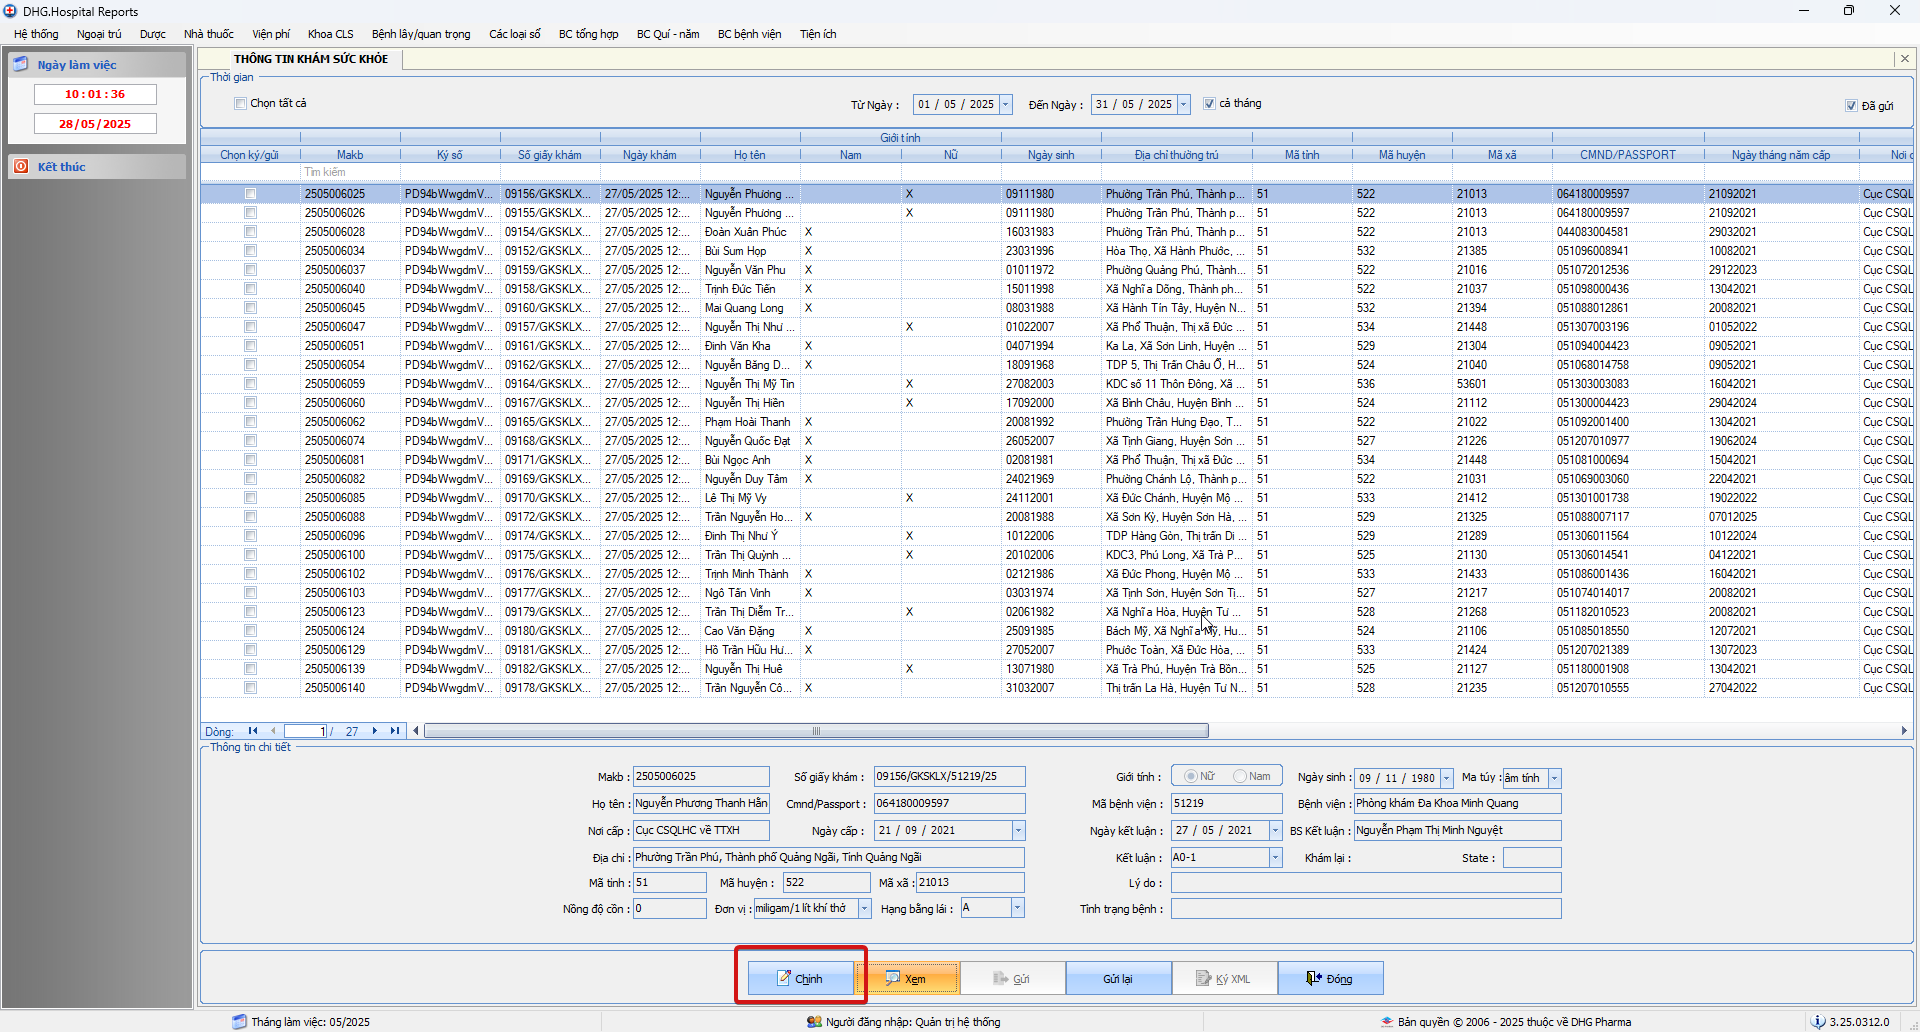Toggle the Đã gửi checkbox
Viewport: 1920px width, 1032px height.
click(x=1851, y=105)
